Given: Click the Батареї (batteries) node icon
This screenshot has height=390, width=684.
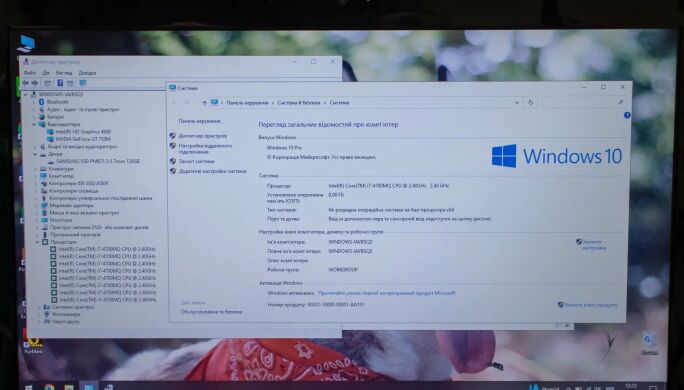Looking at the screenshot, I should click(x=42, y=116).
